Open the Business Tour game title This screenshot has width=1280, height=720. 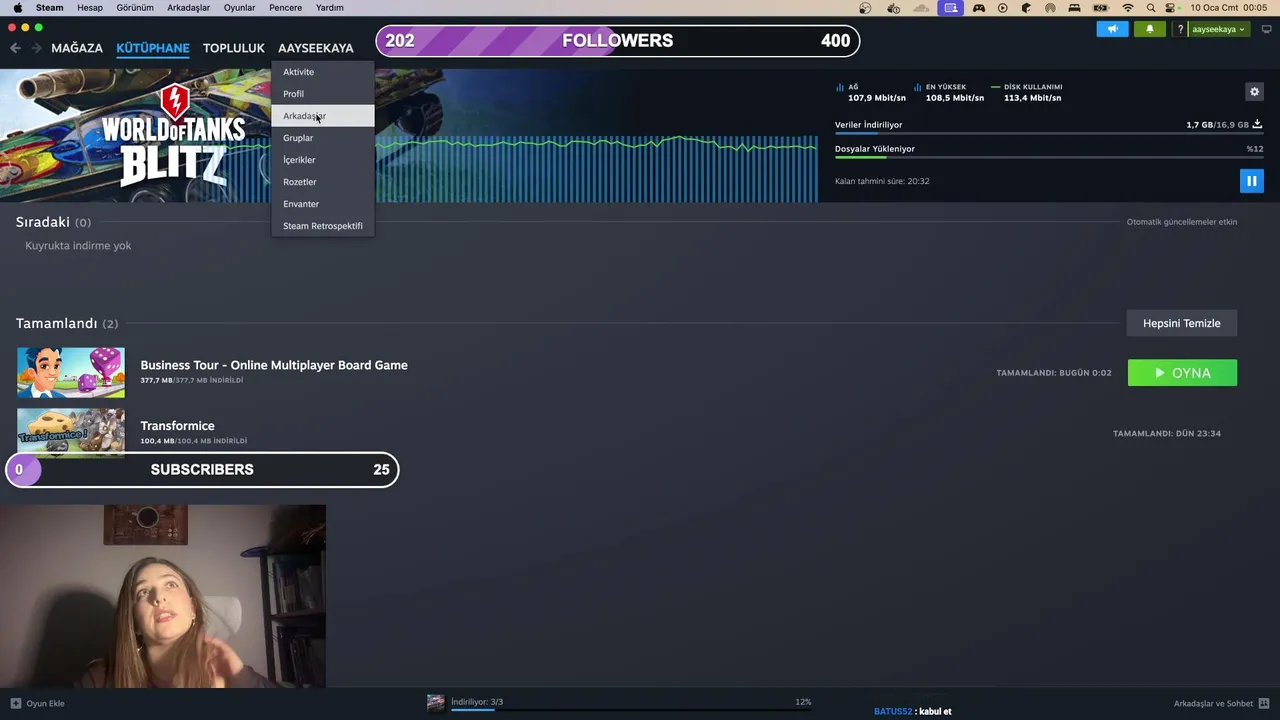click(274, 365)
